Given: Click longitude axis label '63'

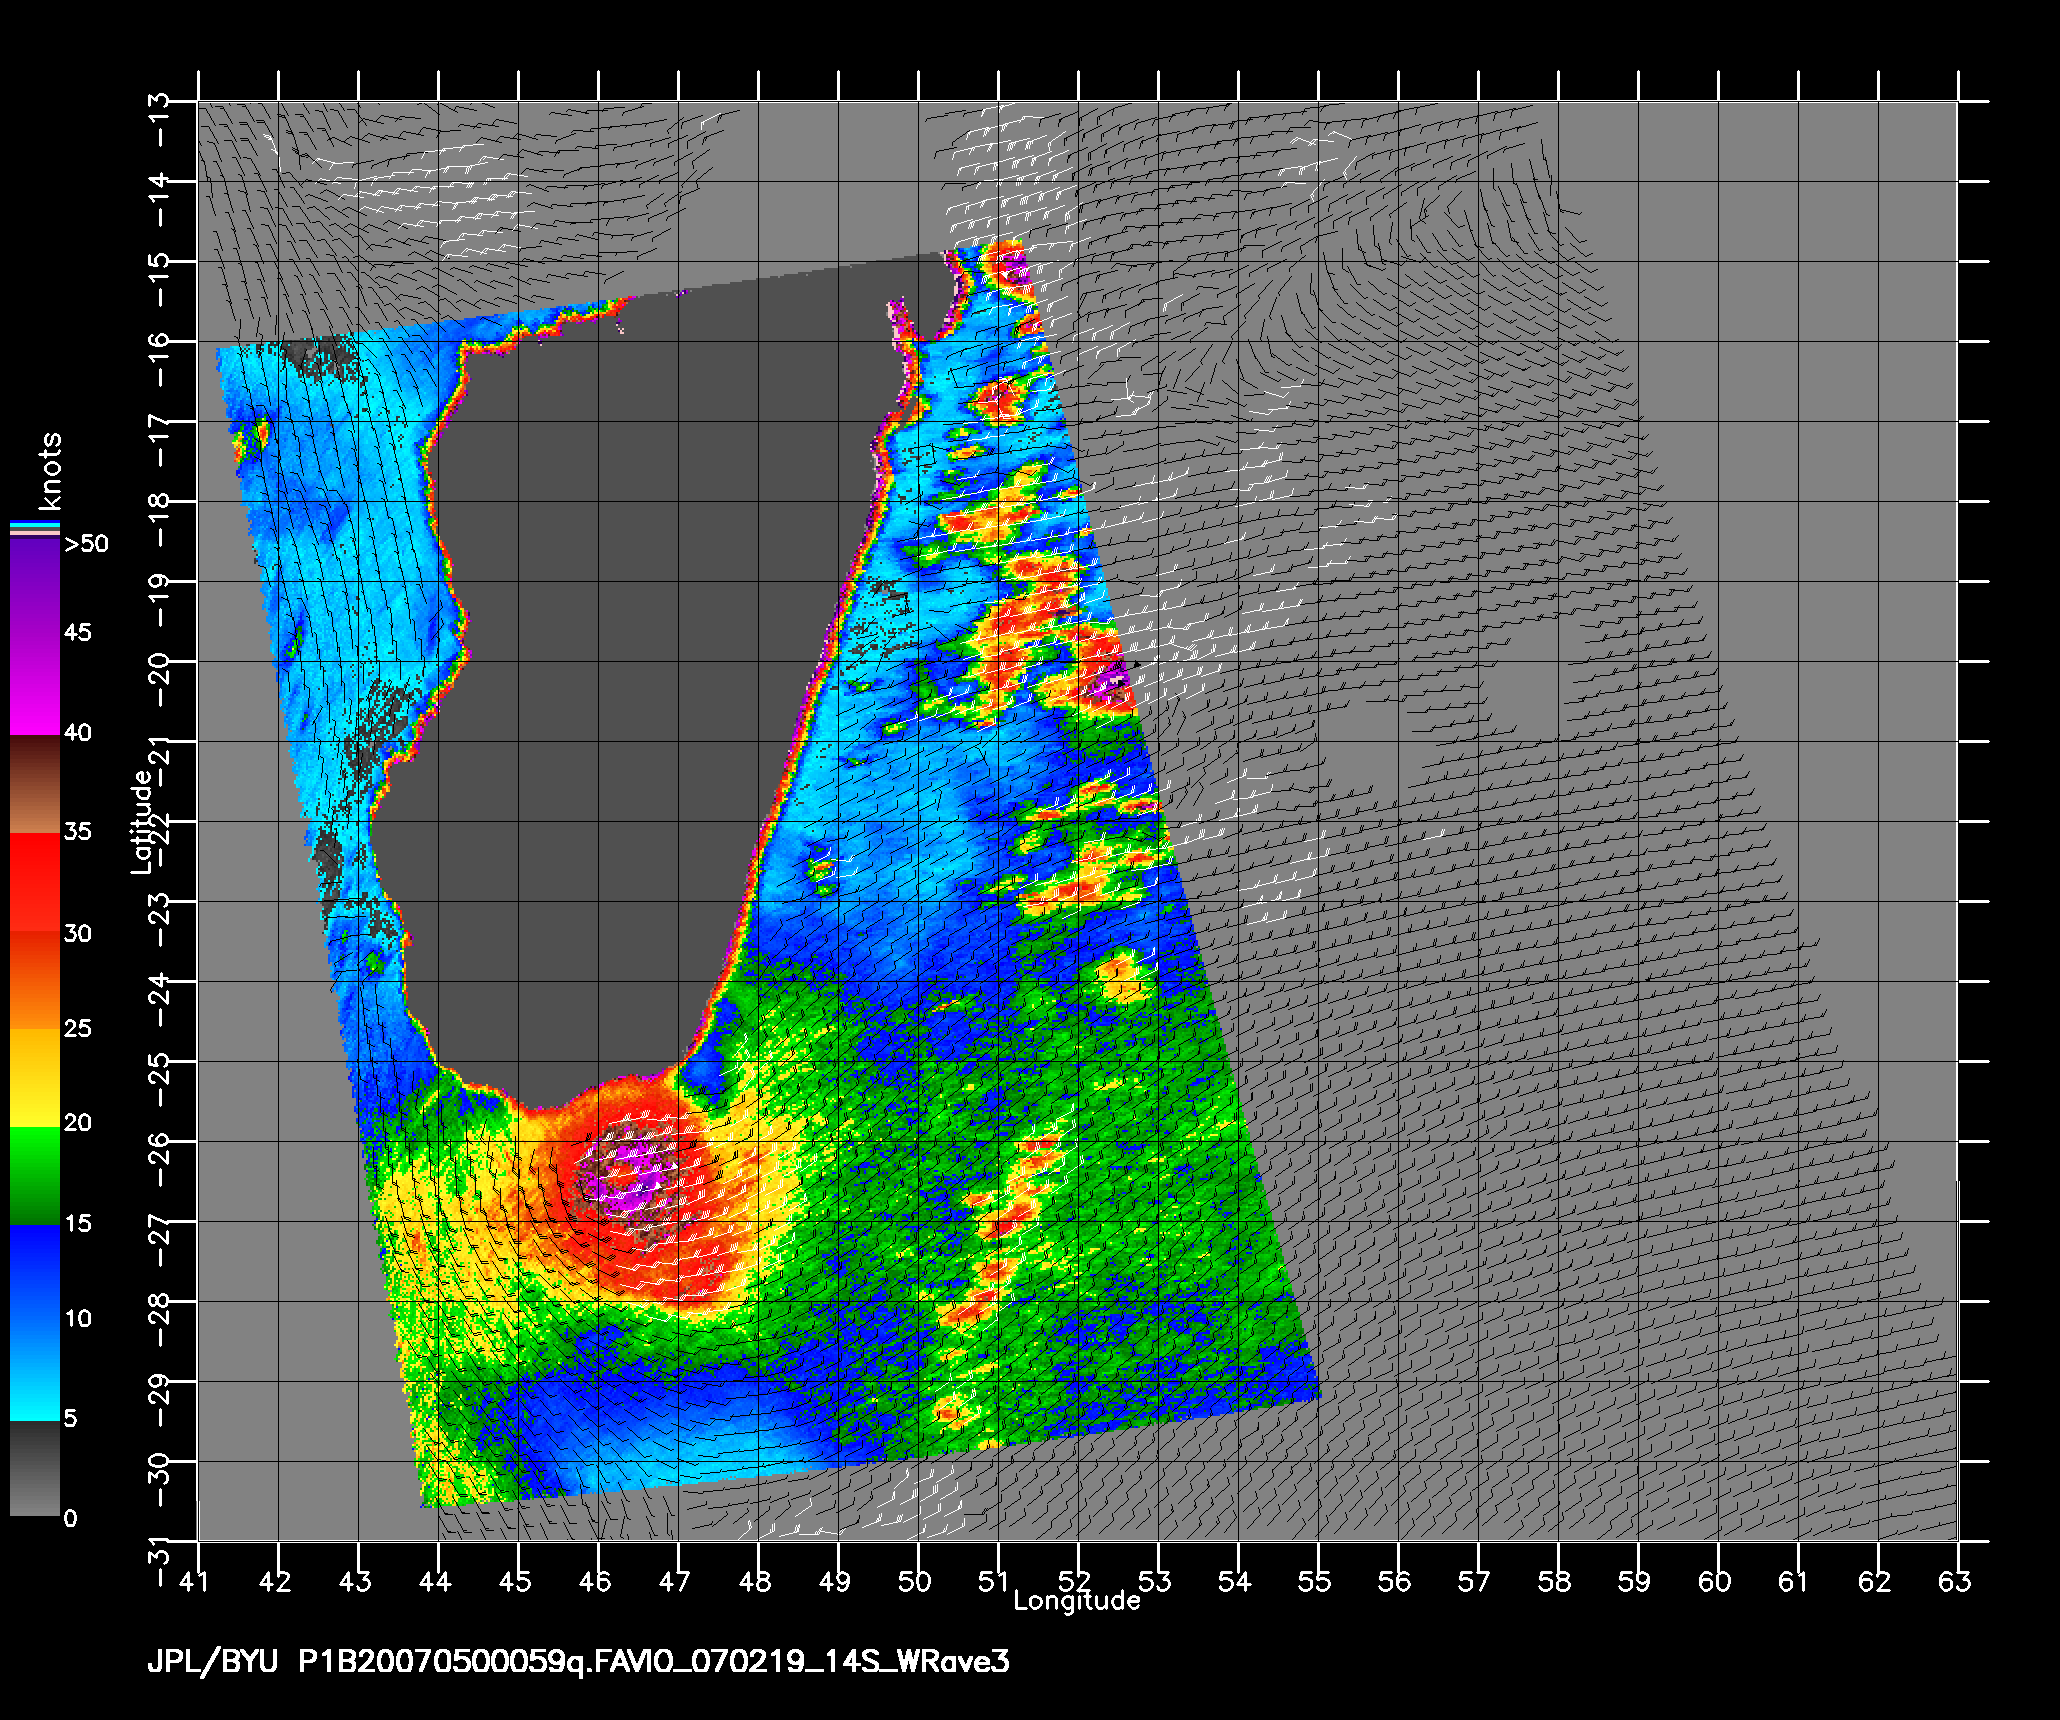Looking at the screenshot, I should [1954, 1581].
